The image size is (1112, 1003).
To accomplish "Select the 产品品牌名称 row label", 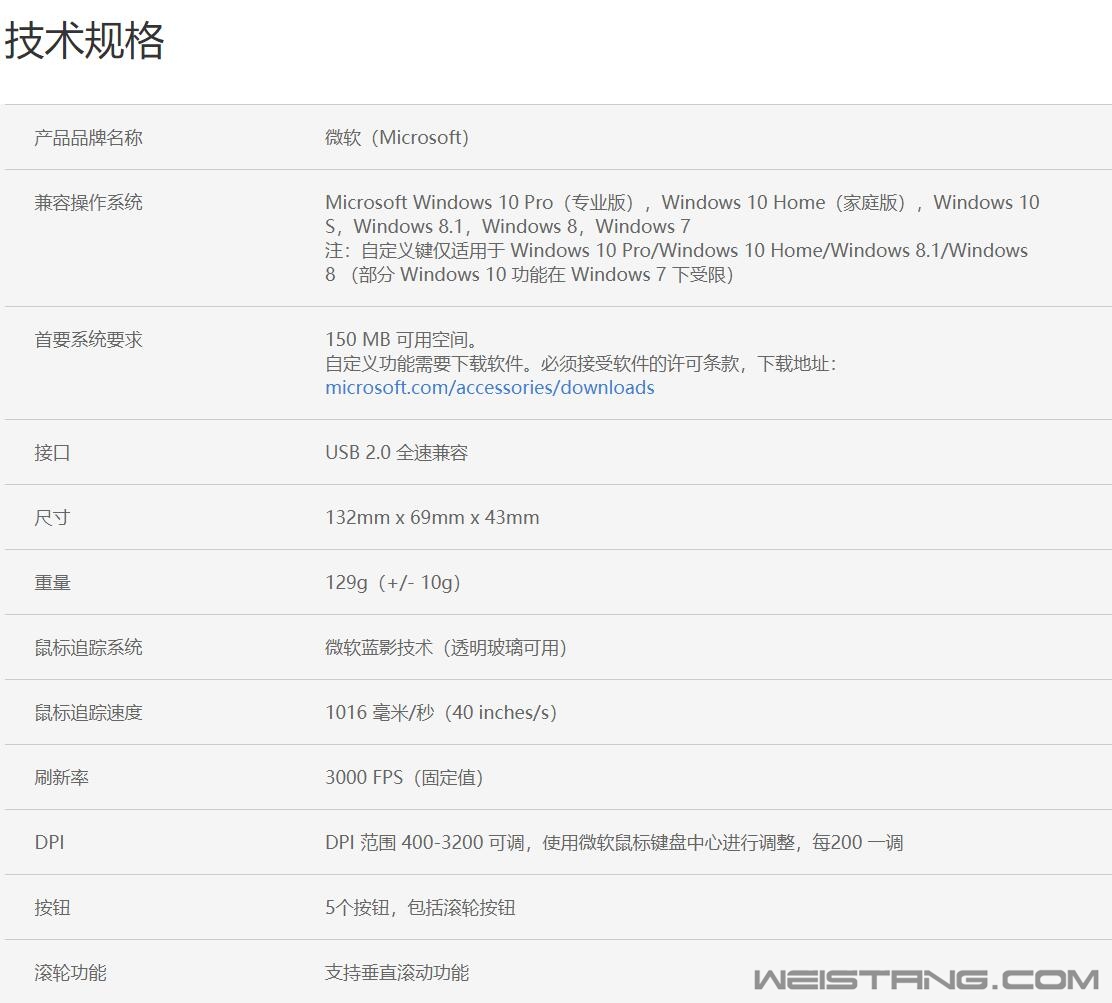I will (x=89, y=138).
